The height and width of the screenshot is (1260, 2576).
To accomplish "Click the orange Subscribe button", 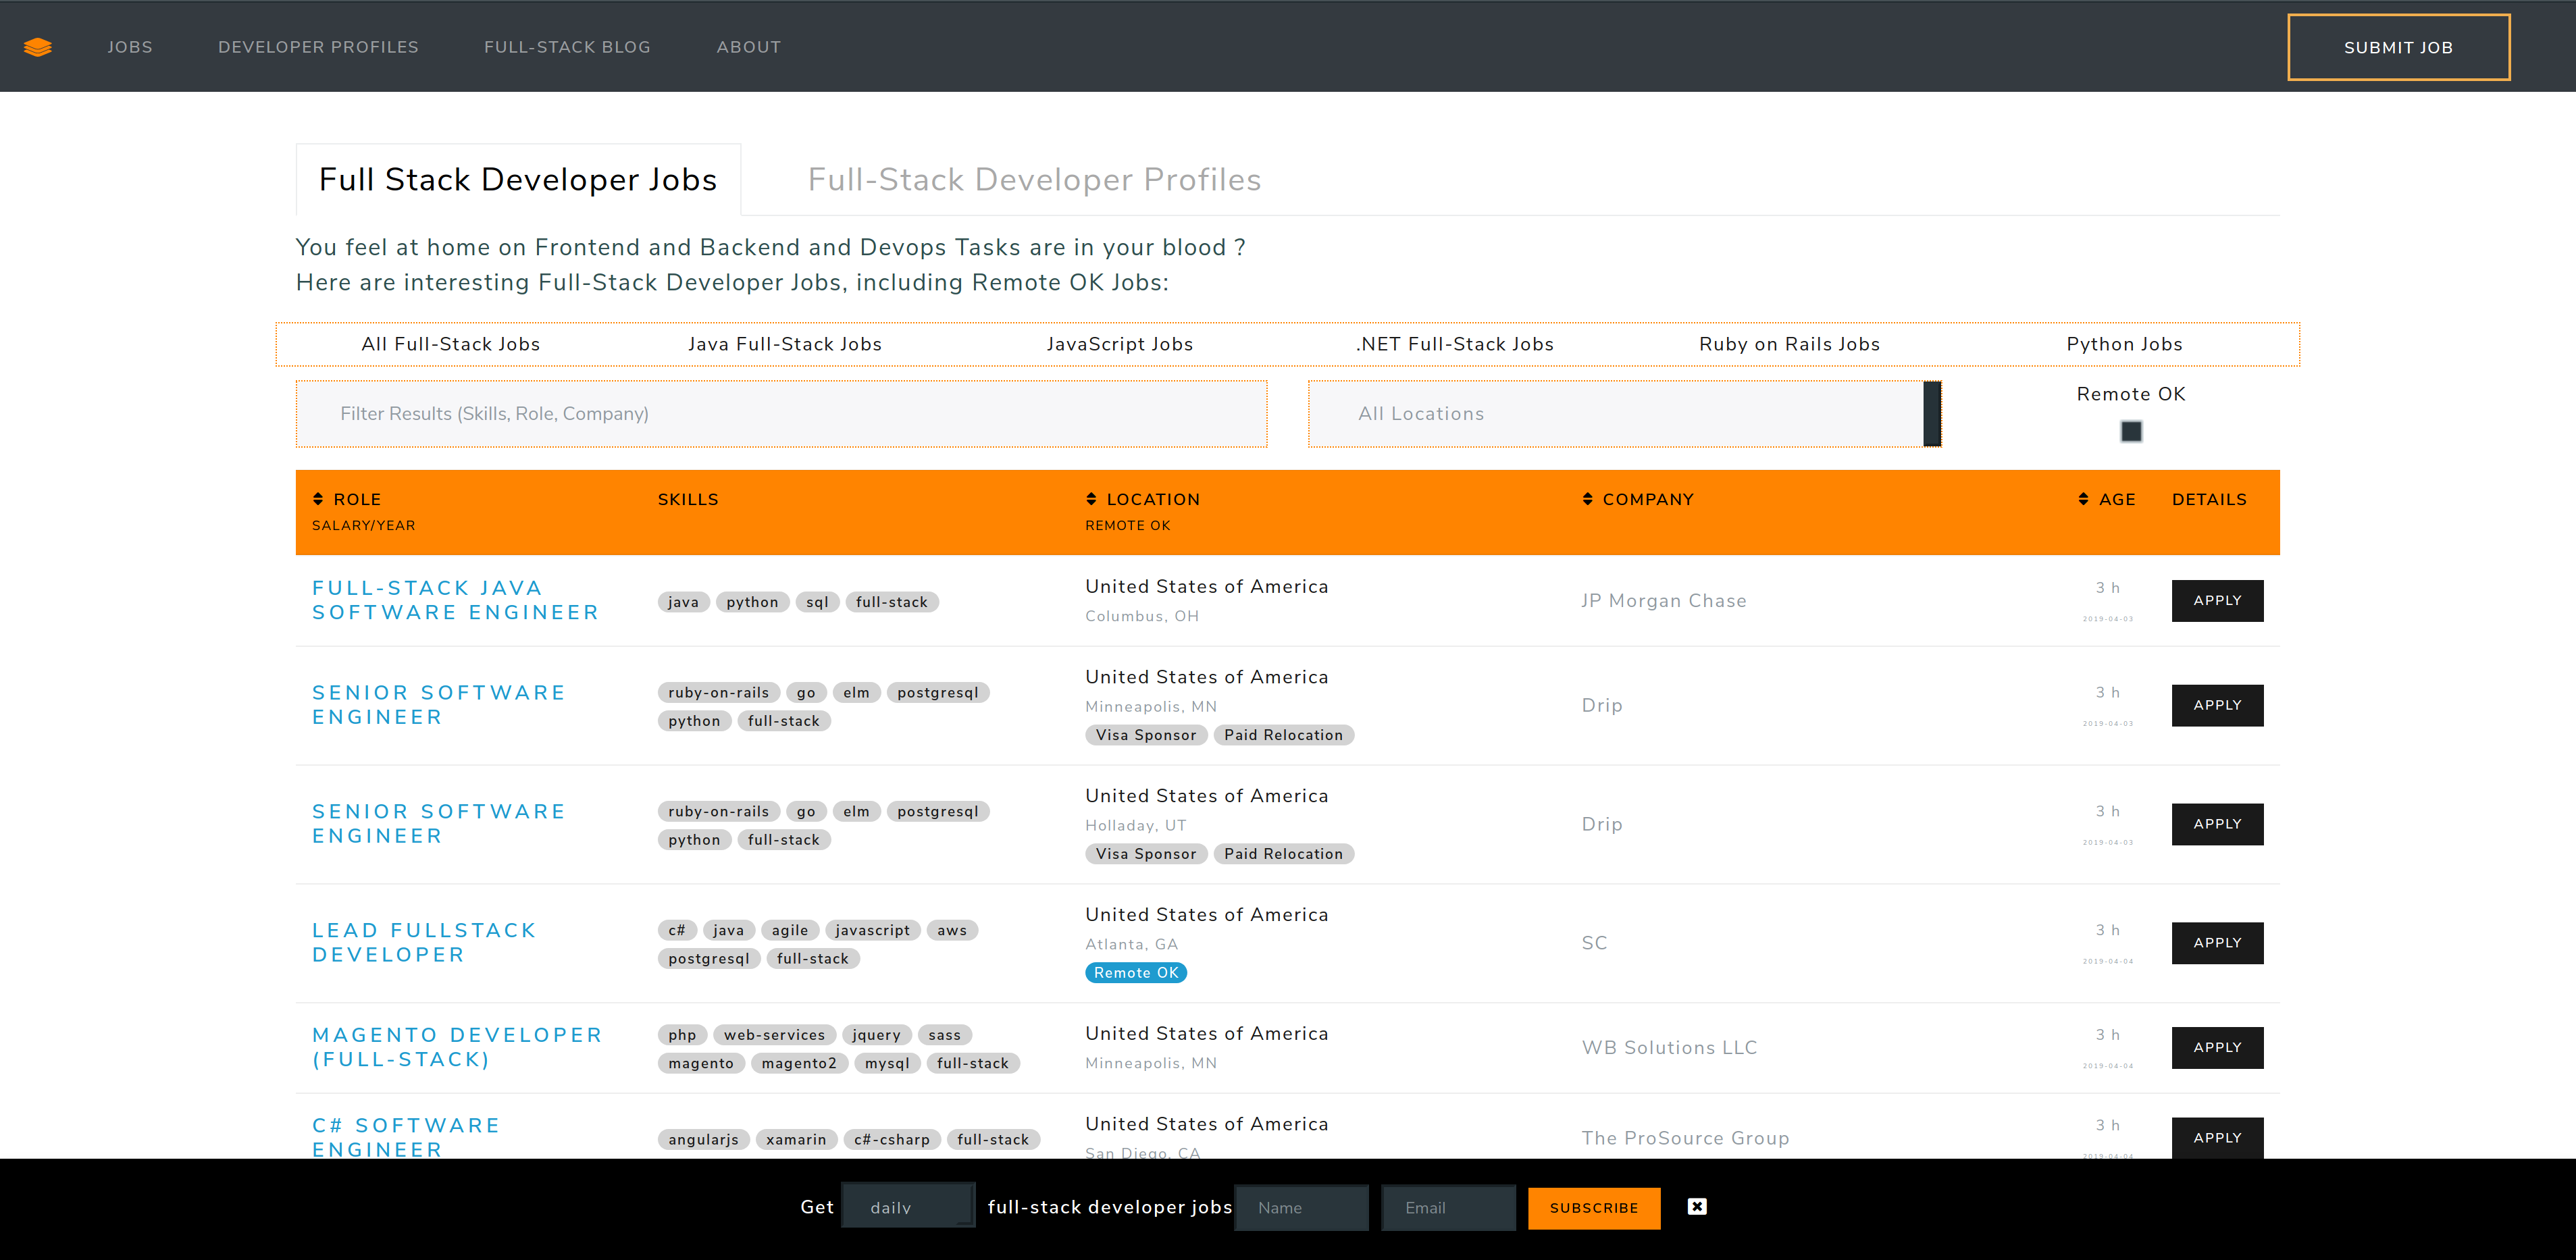I will click(1593, 1208).
